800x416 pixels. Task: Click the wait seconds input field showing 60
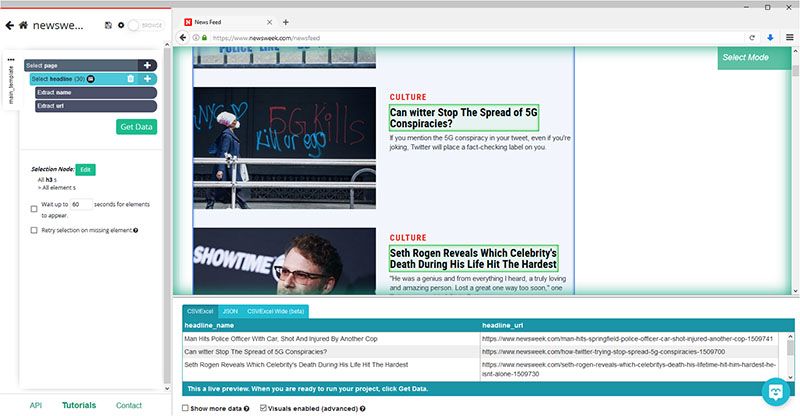(81, 204)
